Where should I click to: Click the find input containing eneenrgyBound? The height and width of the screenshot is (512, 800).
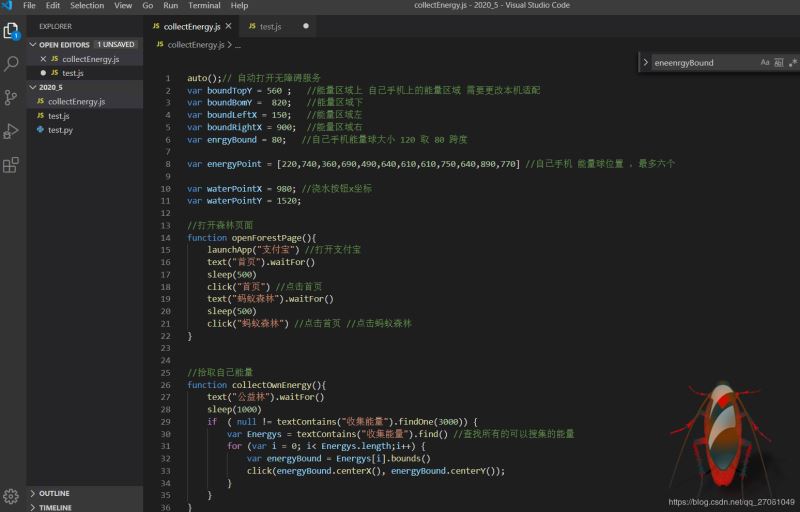click(x=702, y=63)
